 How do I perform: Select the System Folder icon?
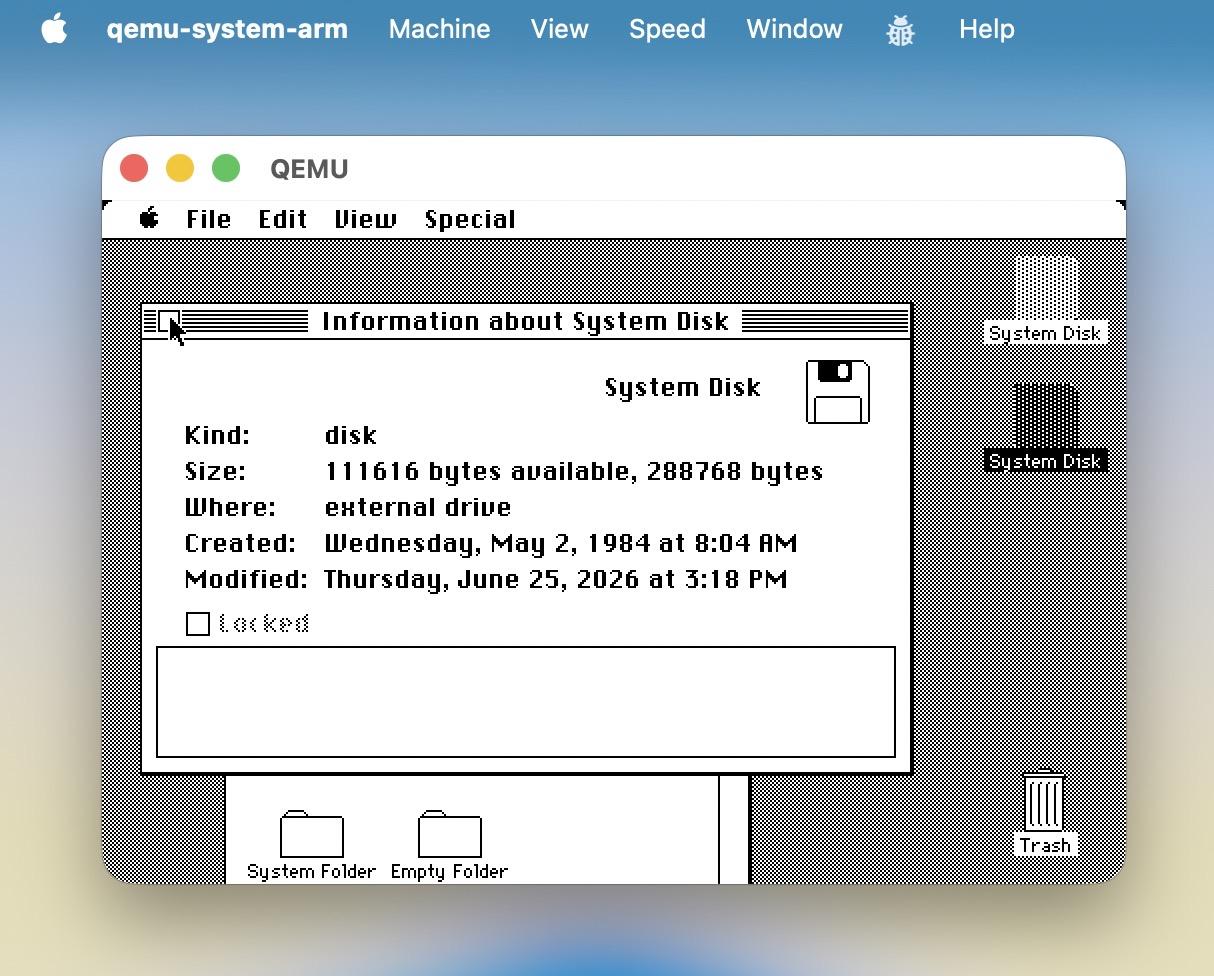tap(311, 846)
